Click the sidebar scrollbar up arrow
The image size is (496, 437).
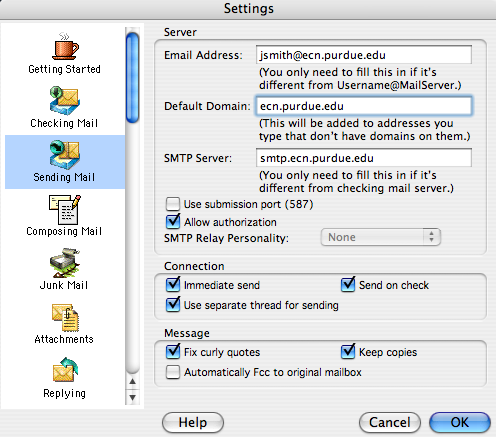tap(133, 381)
